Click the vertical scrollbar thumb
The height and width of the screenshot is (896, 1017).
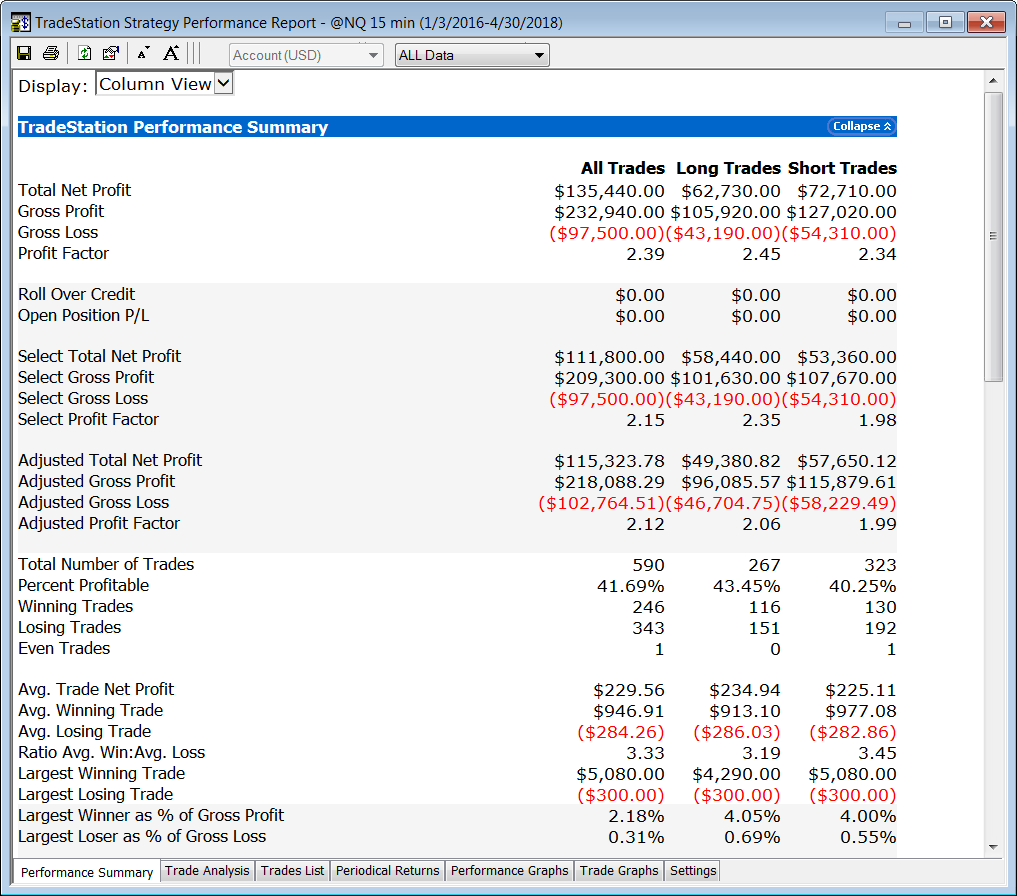(993, 237)
